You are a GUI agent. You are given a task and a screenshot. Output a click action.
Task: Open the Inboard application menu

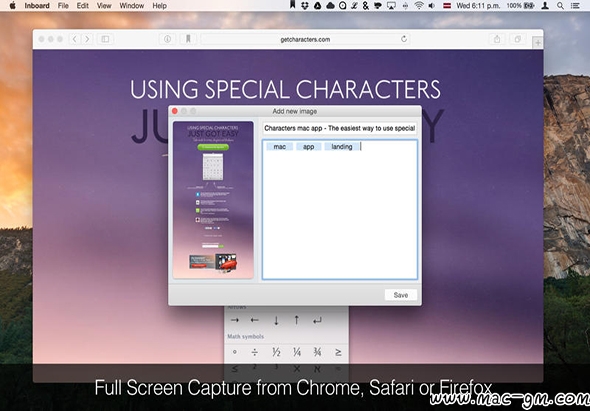click(x=37, y=6)
